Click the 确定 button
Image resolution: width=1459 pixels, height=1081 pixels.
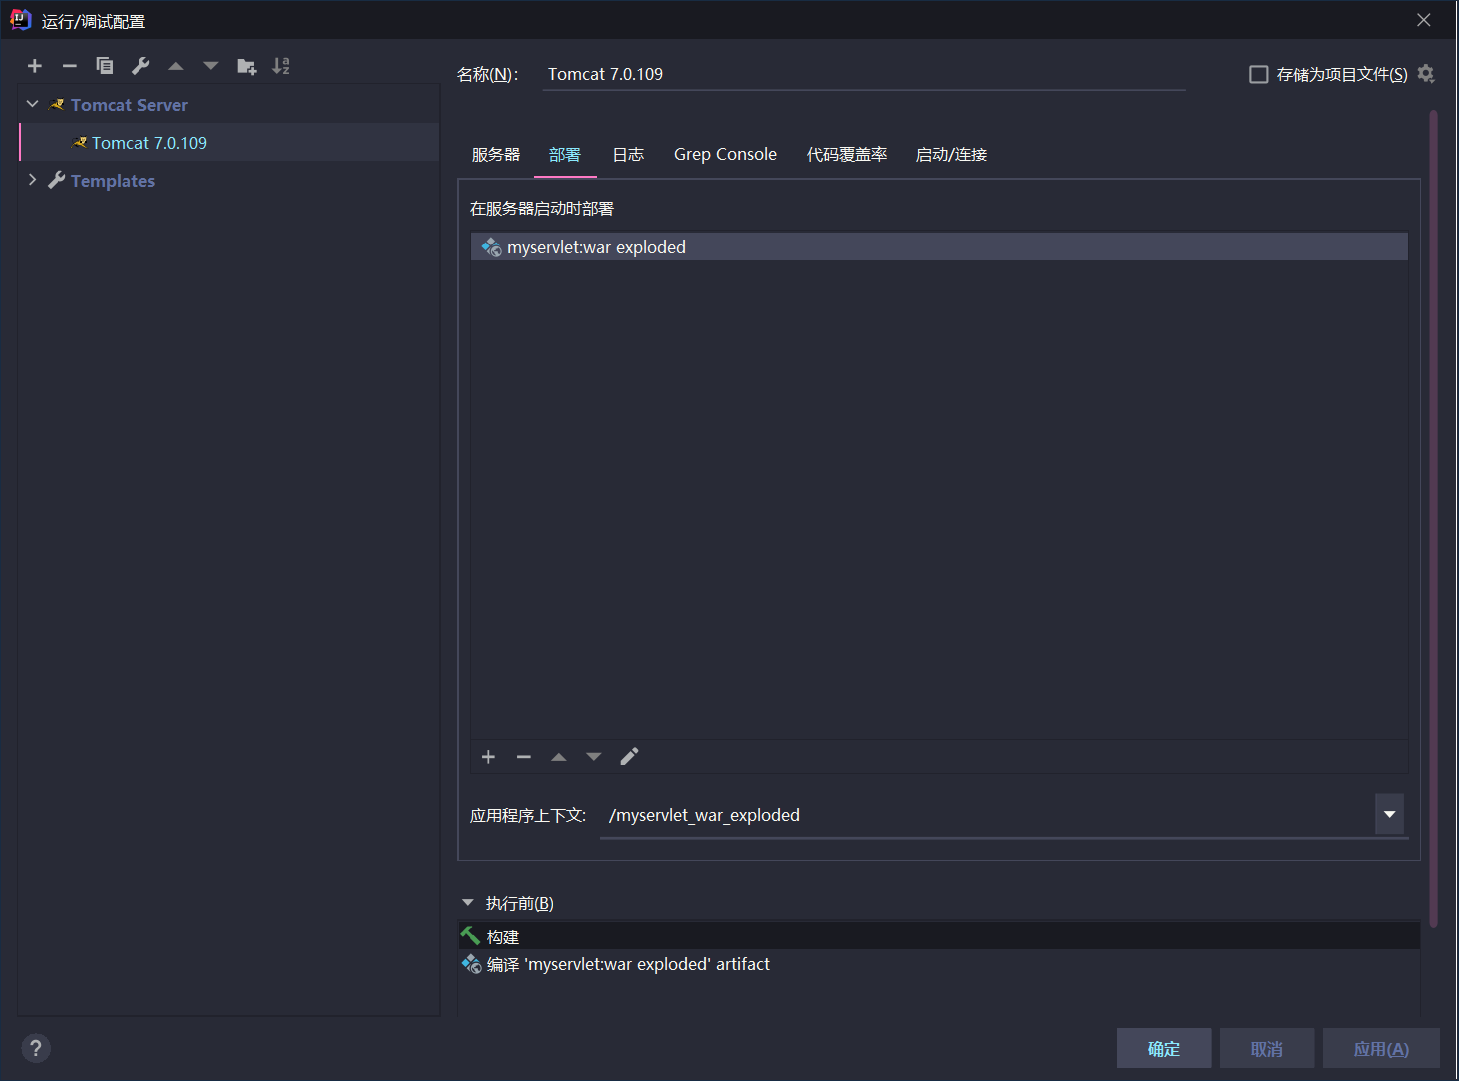(x=1164, y=1048)
